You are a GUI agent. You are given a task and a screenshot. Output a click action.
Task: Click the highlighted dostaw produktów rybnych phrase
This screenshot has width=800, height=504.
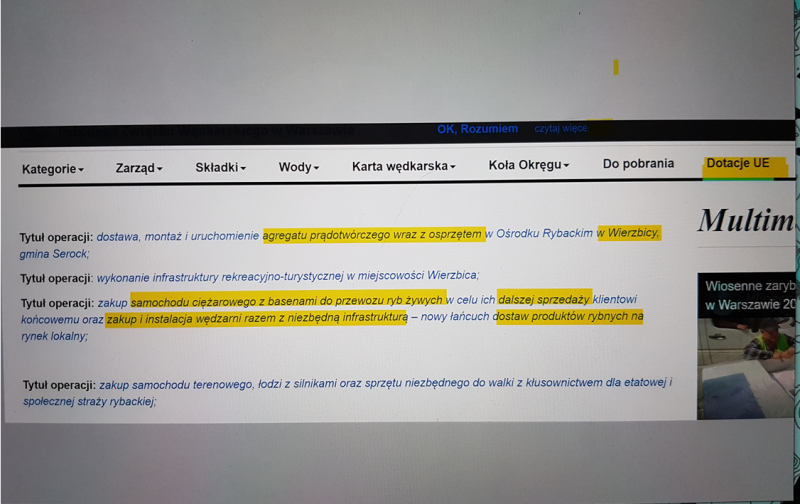click(x=568, y=318)
